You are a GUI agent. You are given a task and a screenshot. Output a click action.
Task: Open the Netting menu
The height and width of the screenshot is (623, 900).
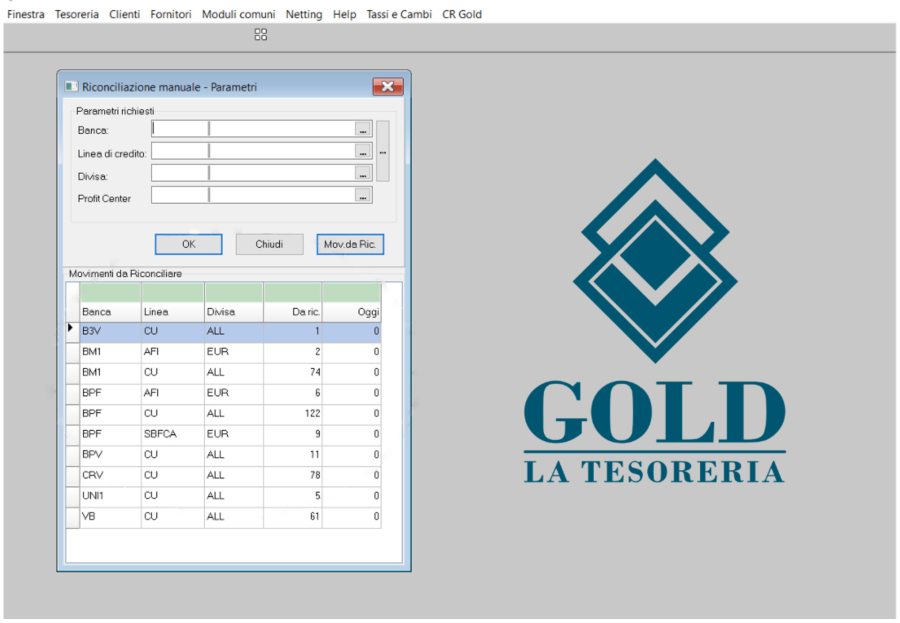coord(304,14)
